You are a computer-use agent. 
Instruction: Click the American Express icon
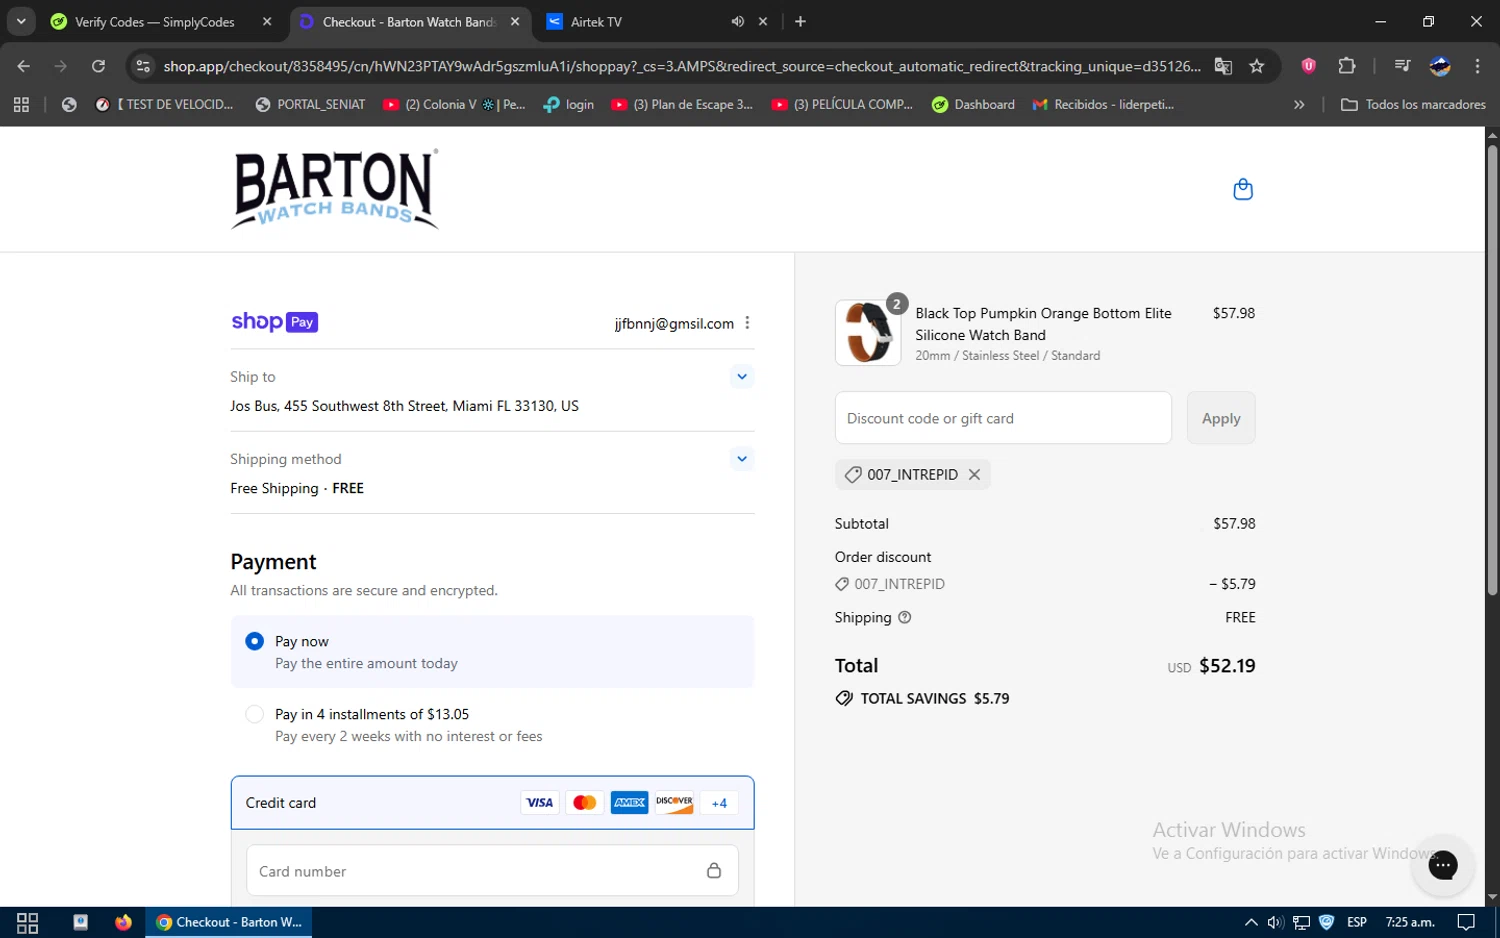630,803
